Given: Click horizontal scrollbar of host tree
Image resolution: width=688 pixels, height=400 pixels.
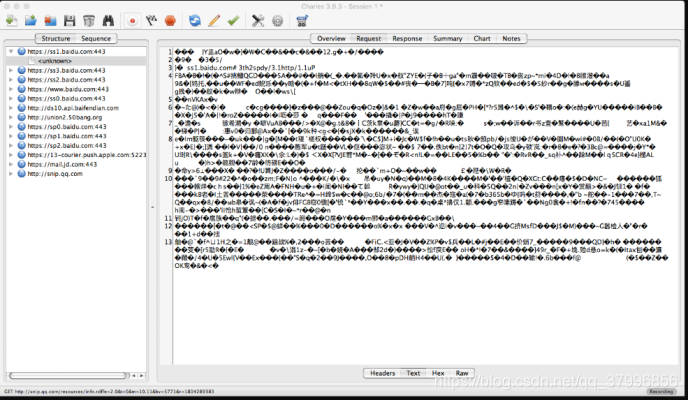Looking at the screenshot, I should pos(68,376).
